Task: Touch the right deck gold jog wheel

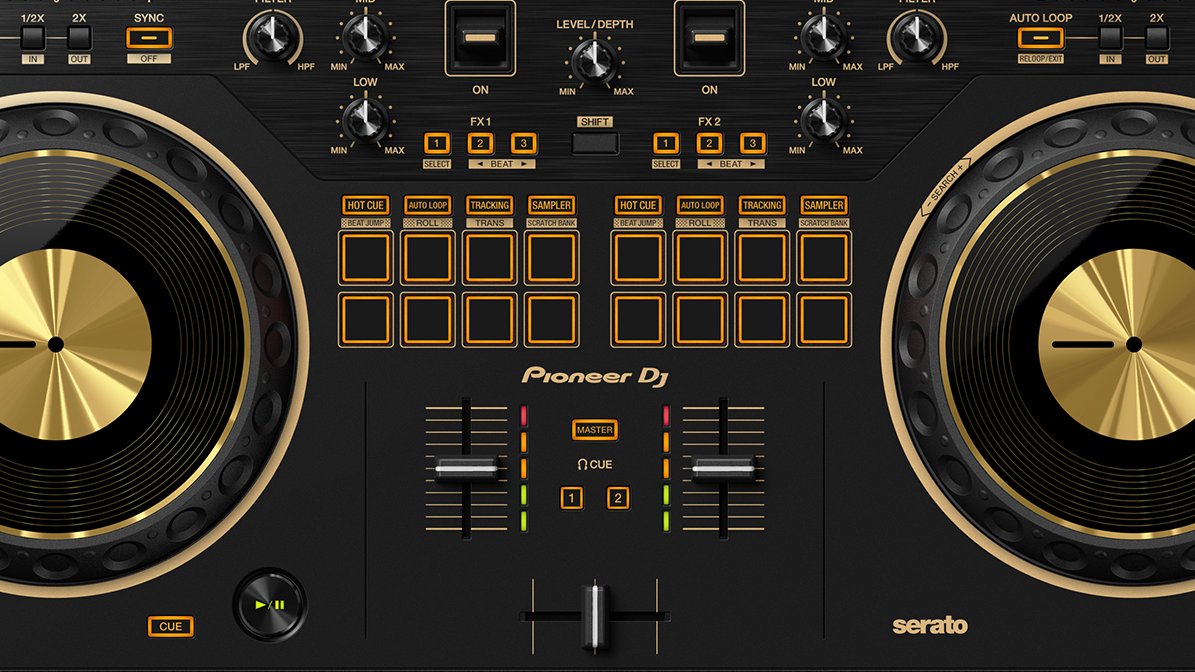Action: tap(1134, 344)
